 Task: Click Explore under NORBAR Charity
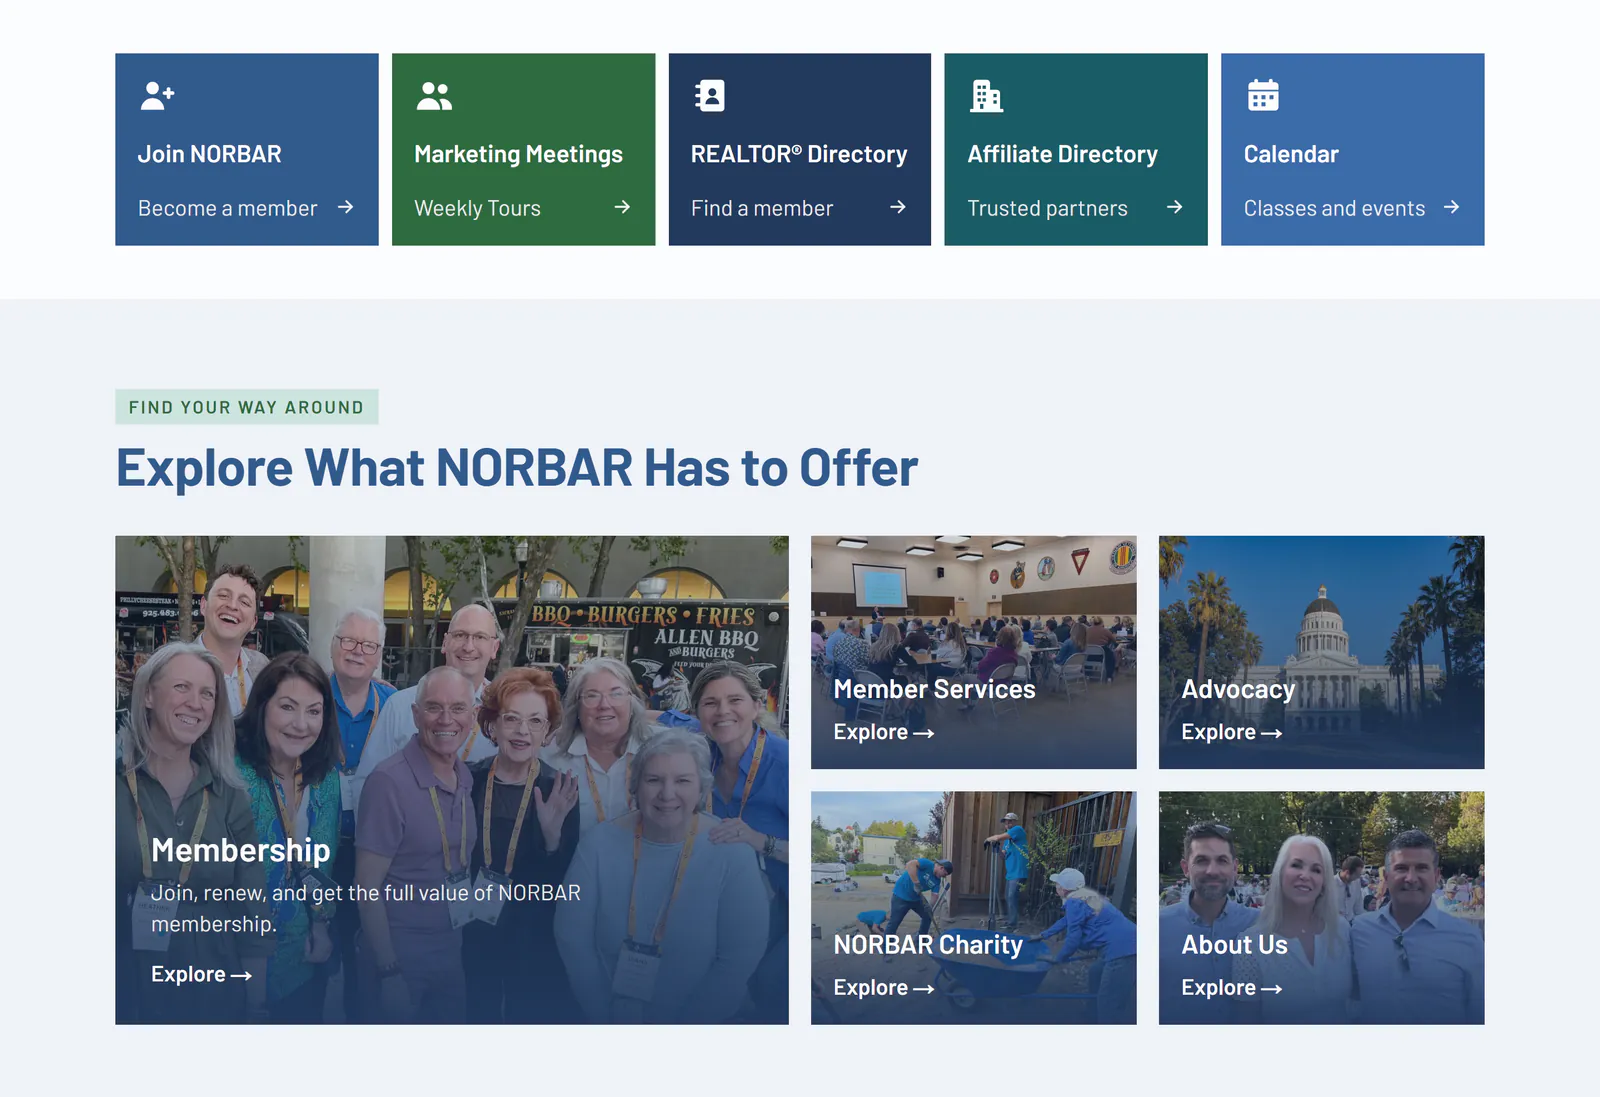pos(883,988)
